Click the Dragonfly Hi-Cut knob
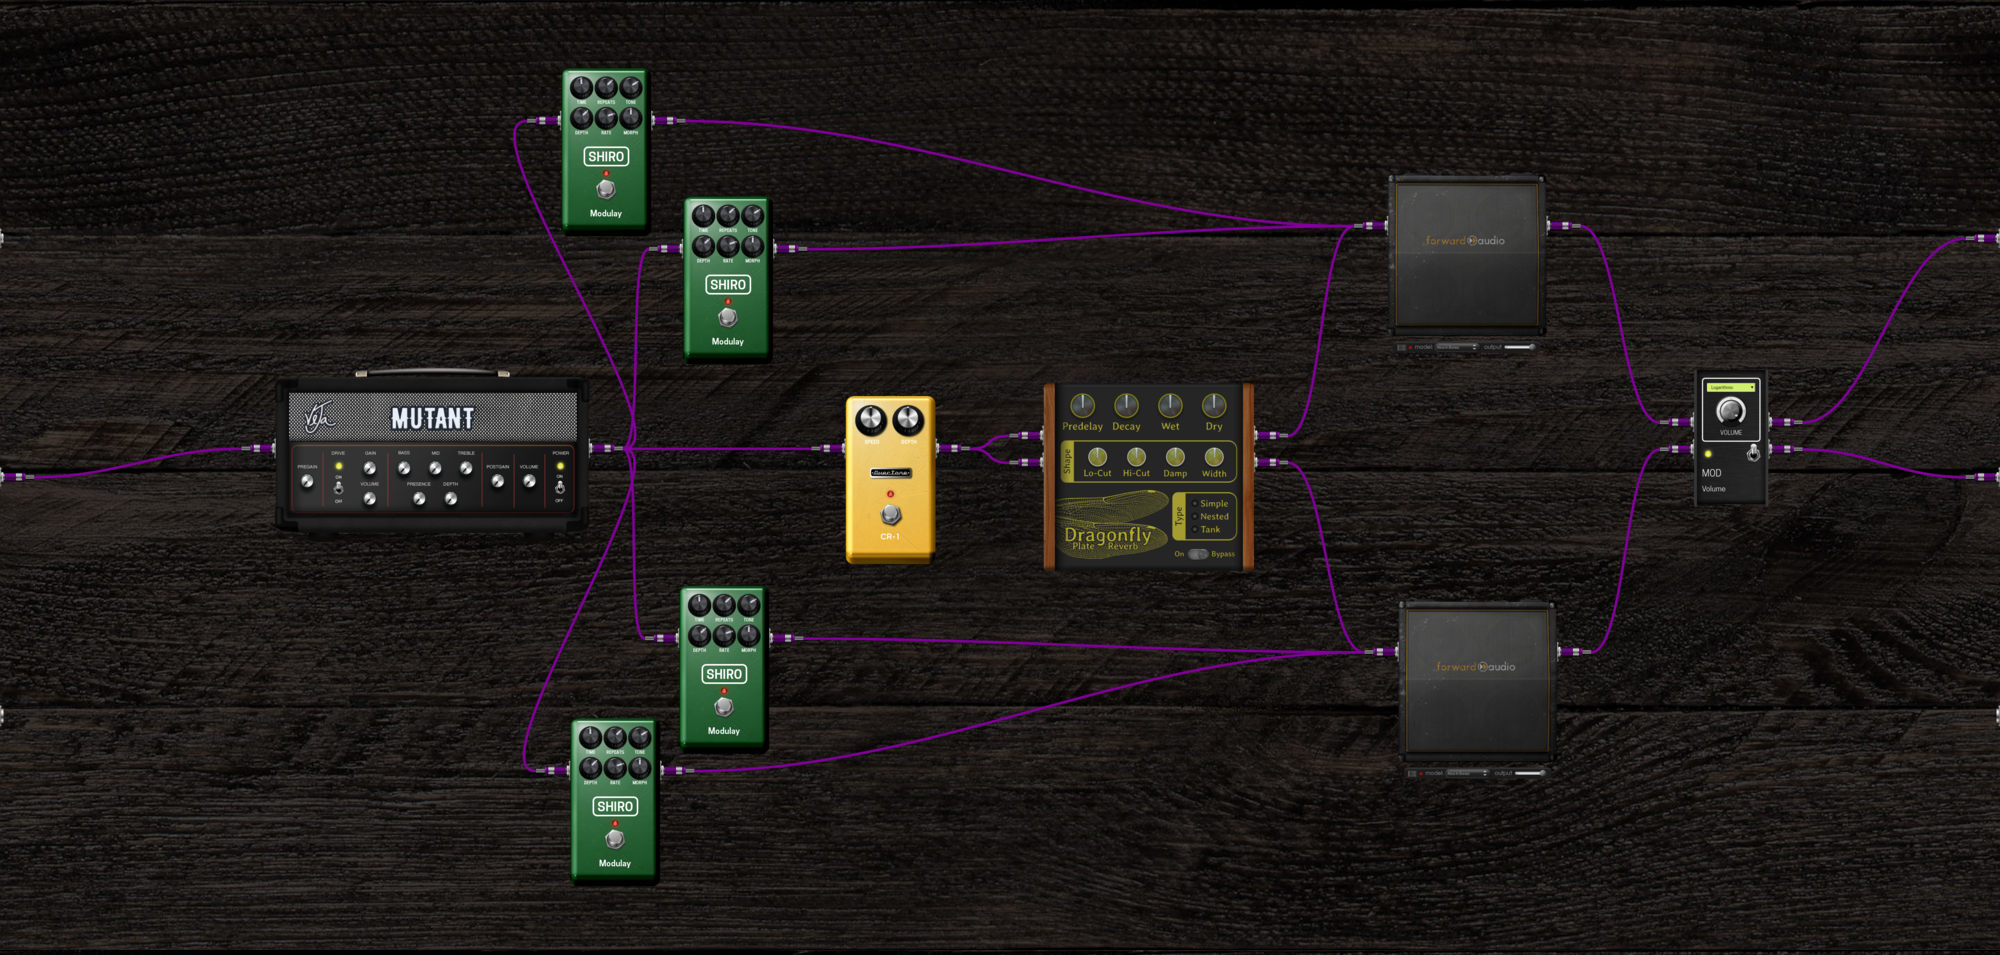The image size is (2000, 955). (x=1136, y=457)
